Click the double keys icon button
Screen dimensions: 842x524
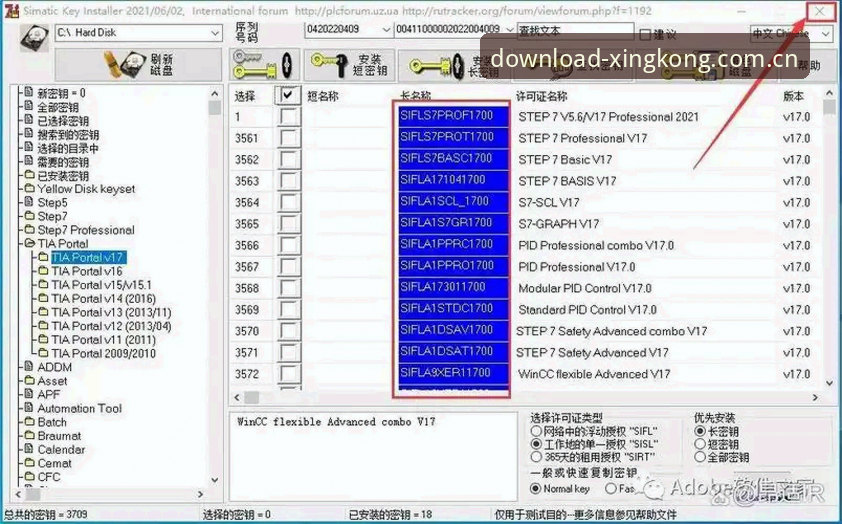(x=264, y=66)
